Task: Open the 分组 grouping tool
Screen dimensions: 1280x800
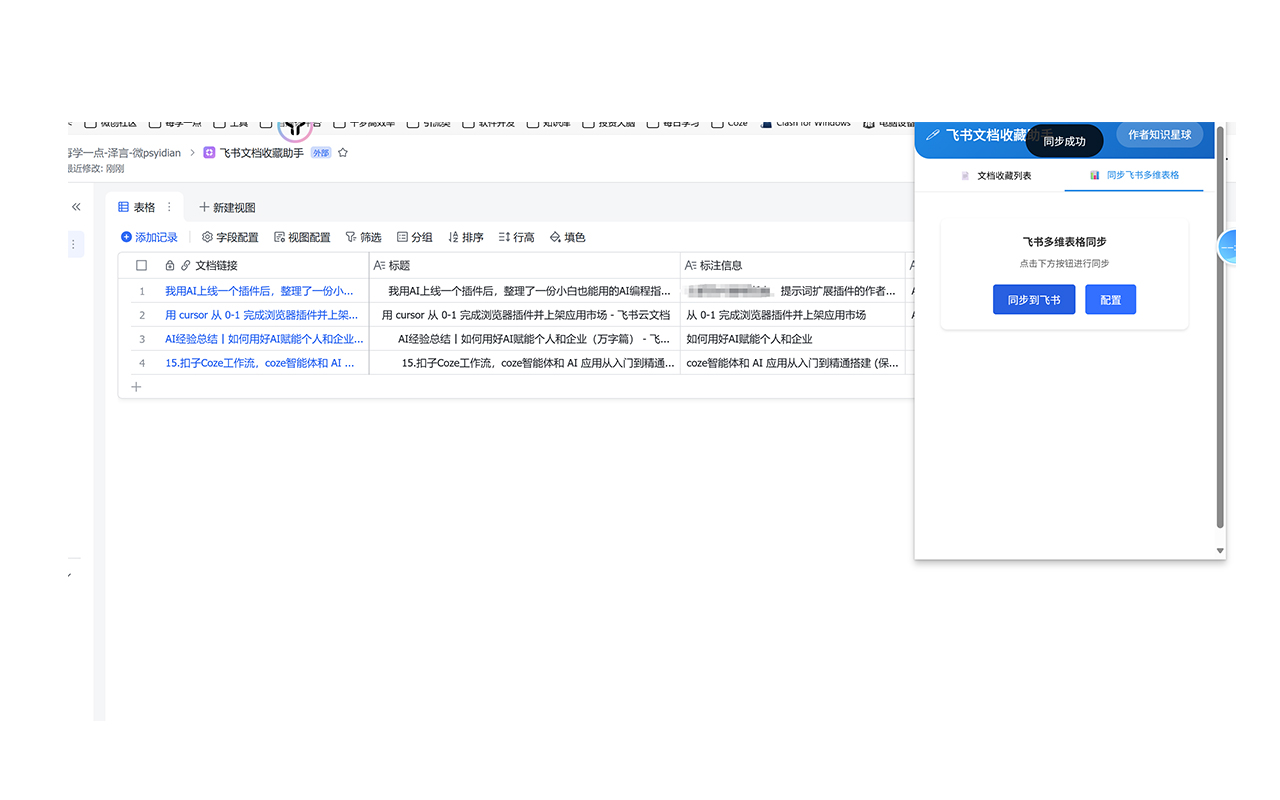Action: click(x=415, y=237)
